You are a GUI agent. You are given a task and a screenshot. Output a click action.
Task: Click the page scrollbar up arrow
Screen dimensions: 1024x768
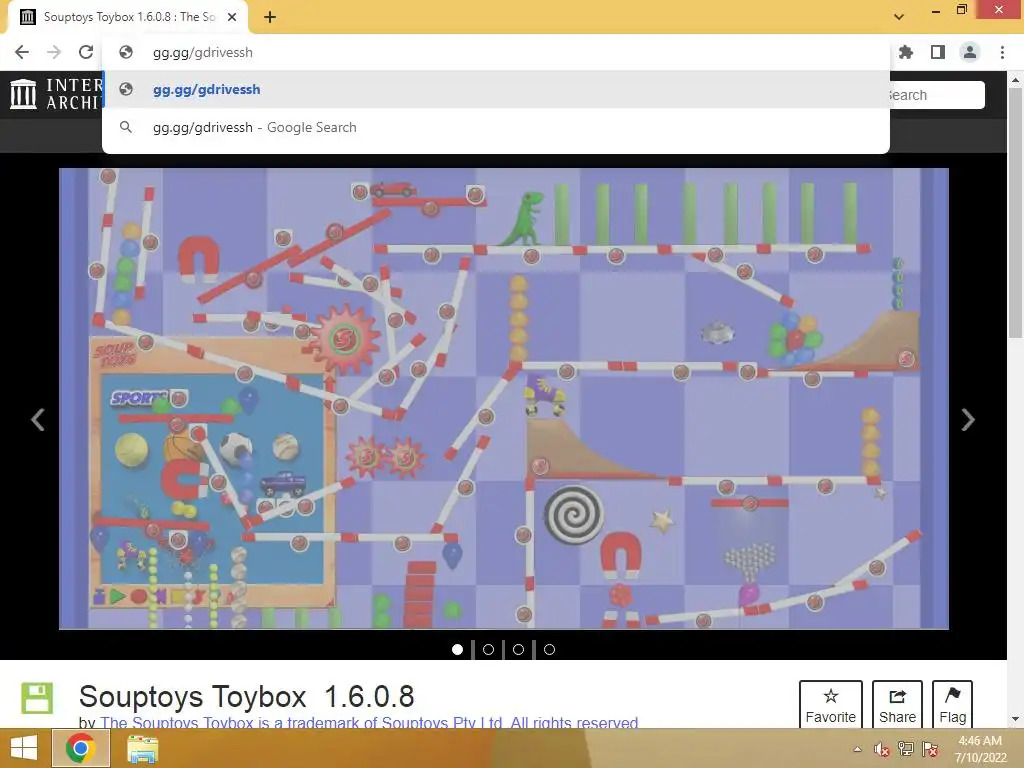[x=1015, y=80]
